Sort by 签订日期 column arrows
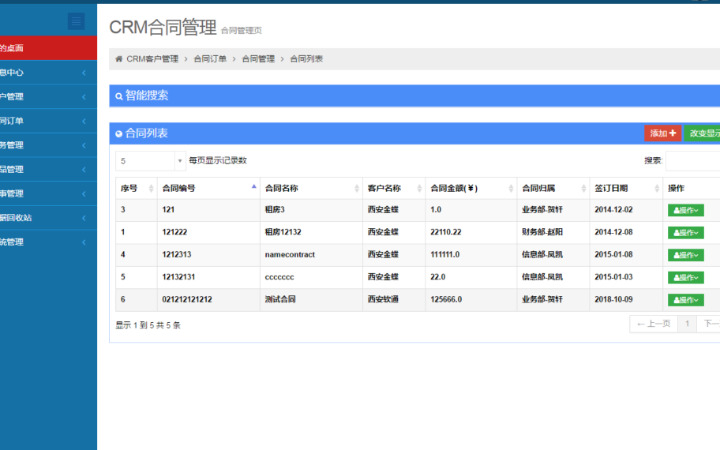This screenshot has width=720, height=450. (x=657, y=188)
